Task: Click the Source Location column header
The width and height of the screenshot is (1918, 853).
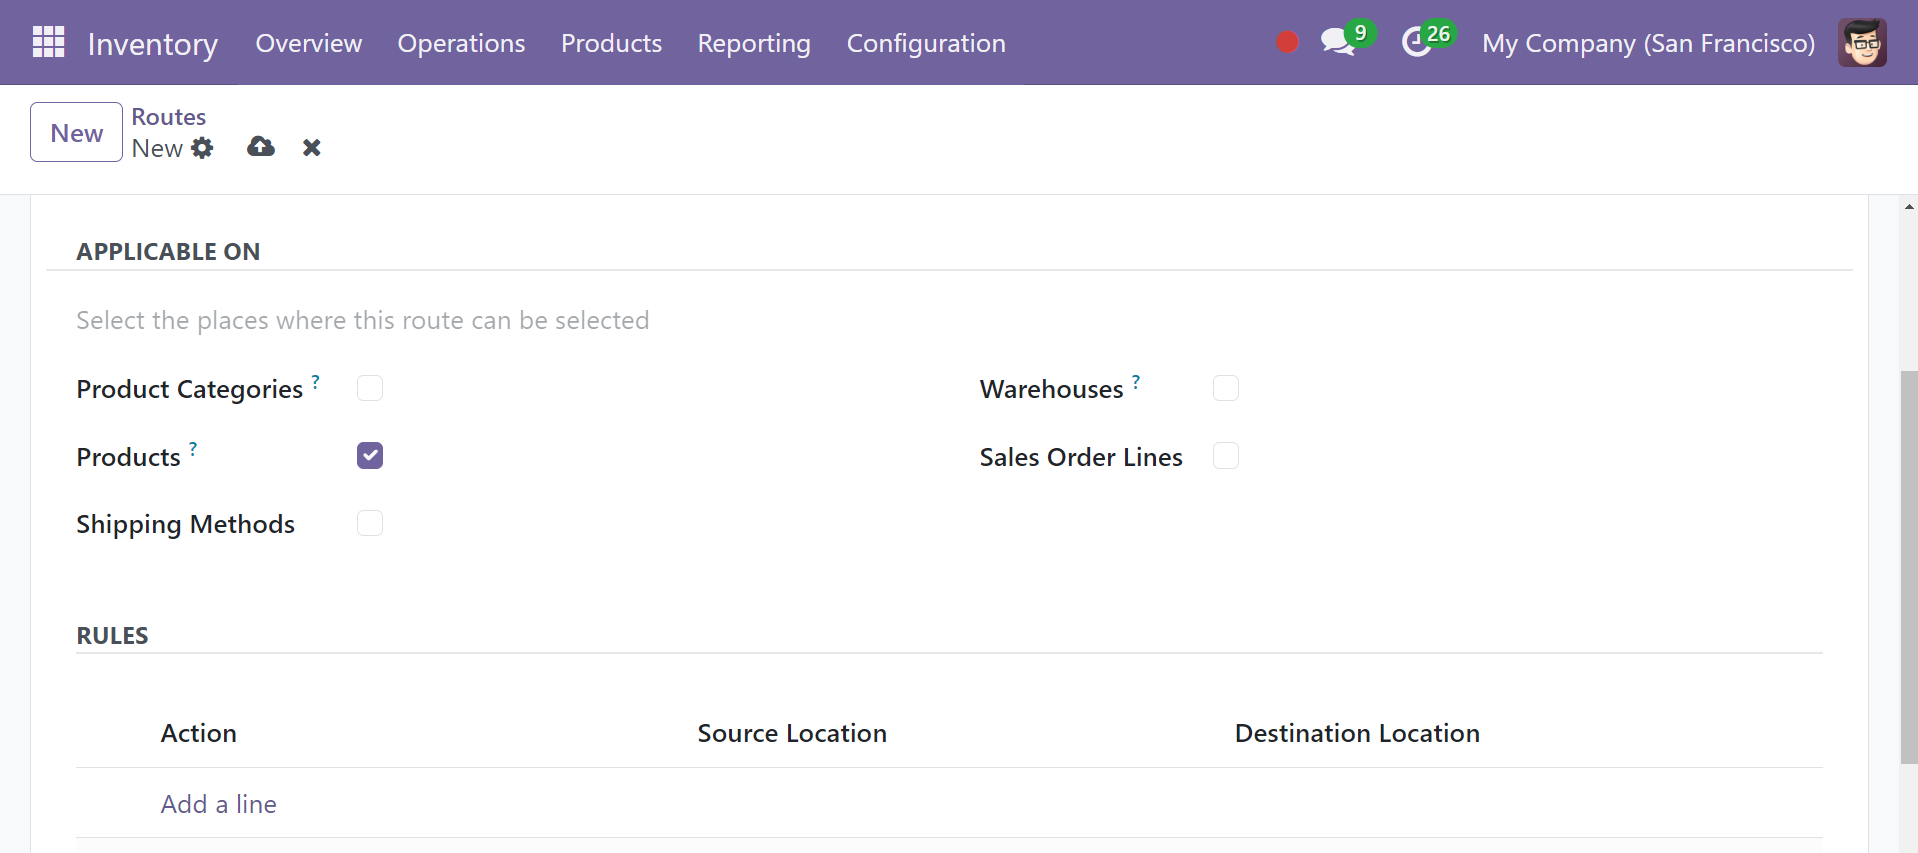Action: (792, 733)
